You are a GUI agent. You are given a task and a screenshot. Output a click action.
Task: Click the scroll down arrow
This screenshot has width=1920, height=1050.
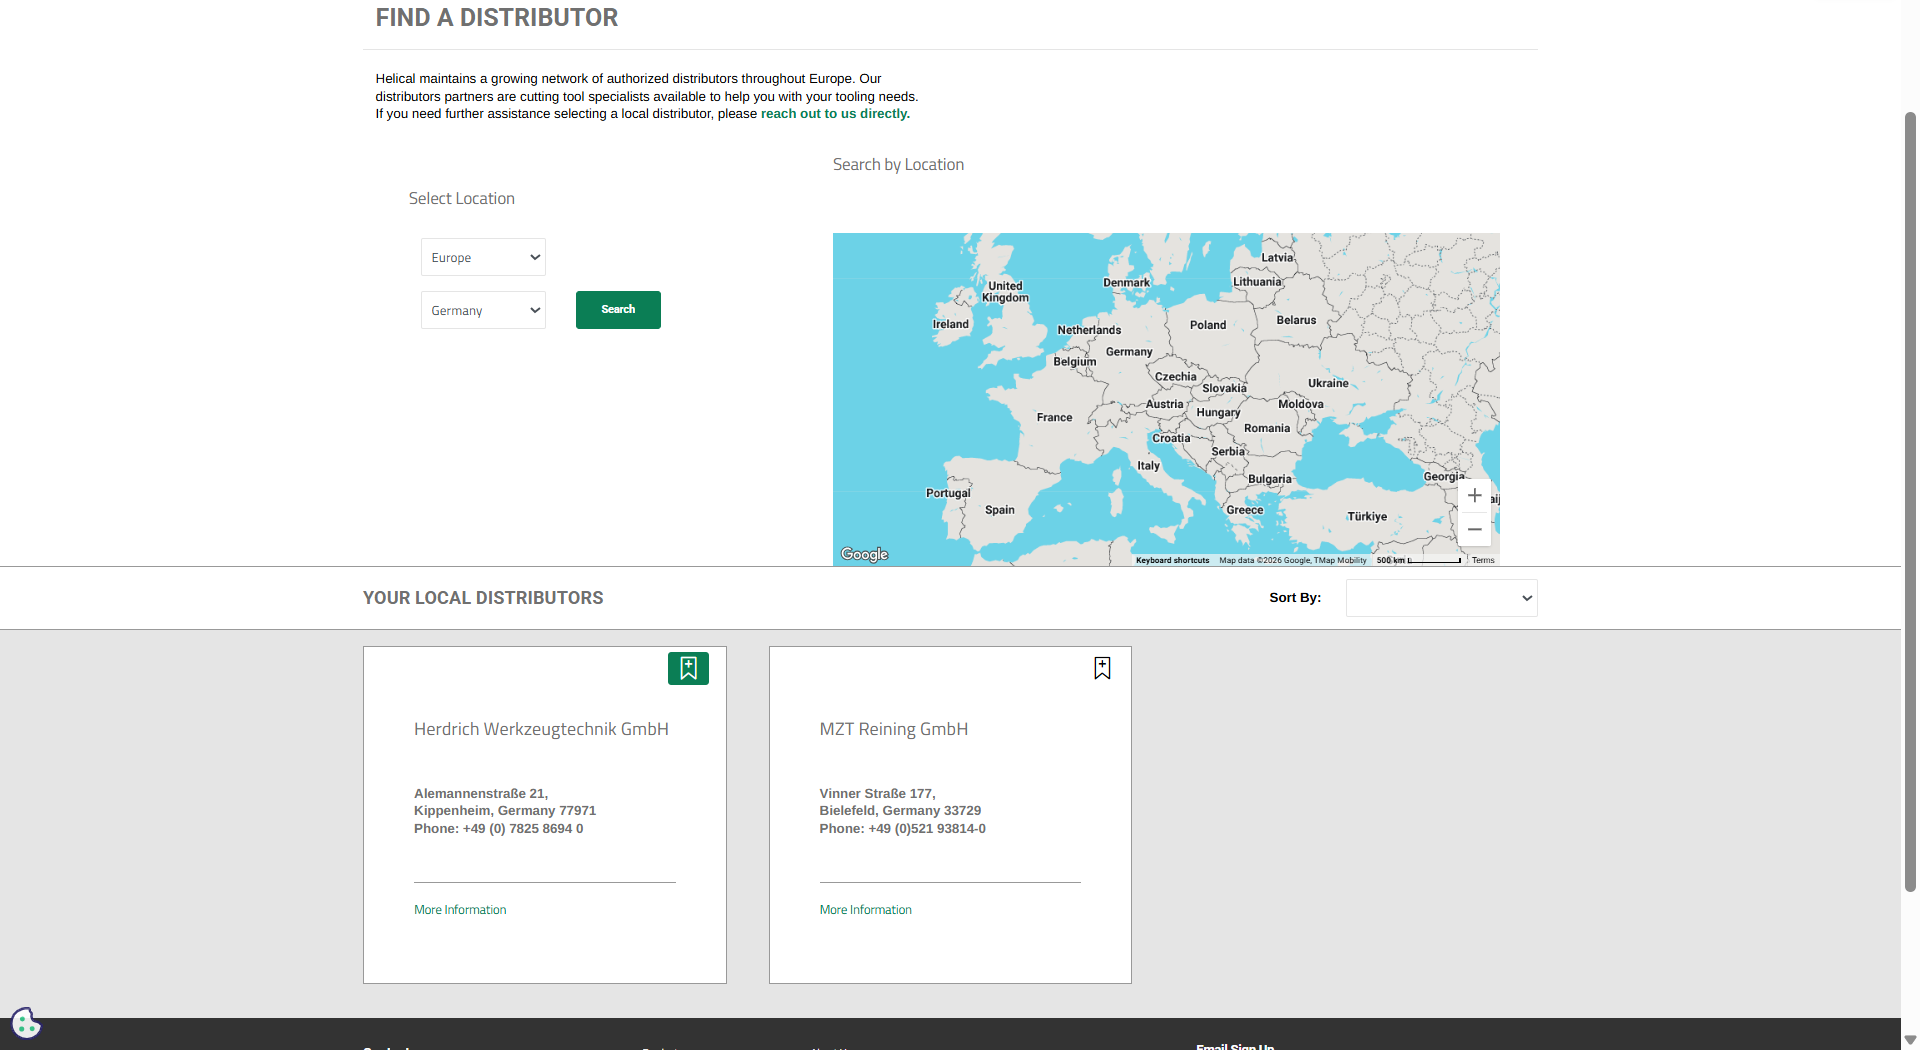1910,1040
